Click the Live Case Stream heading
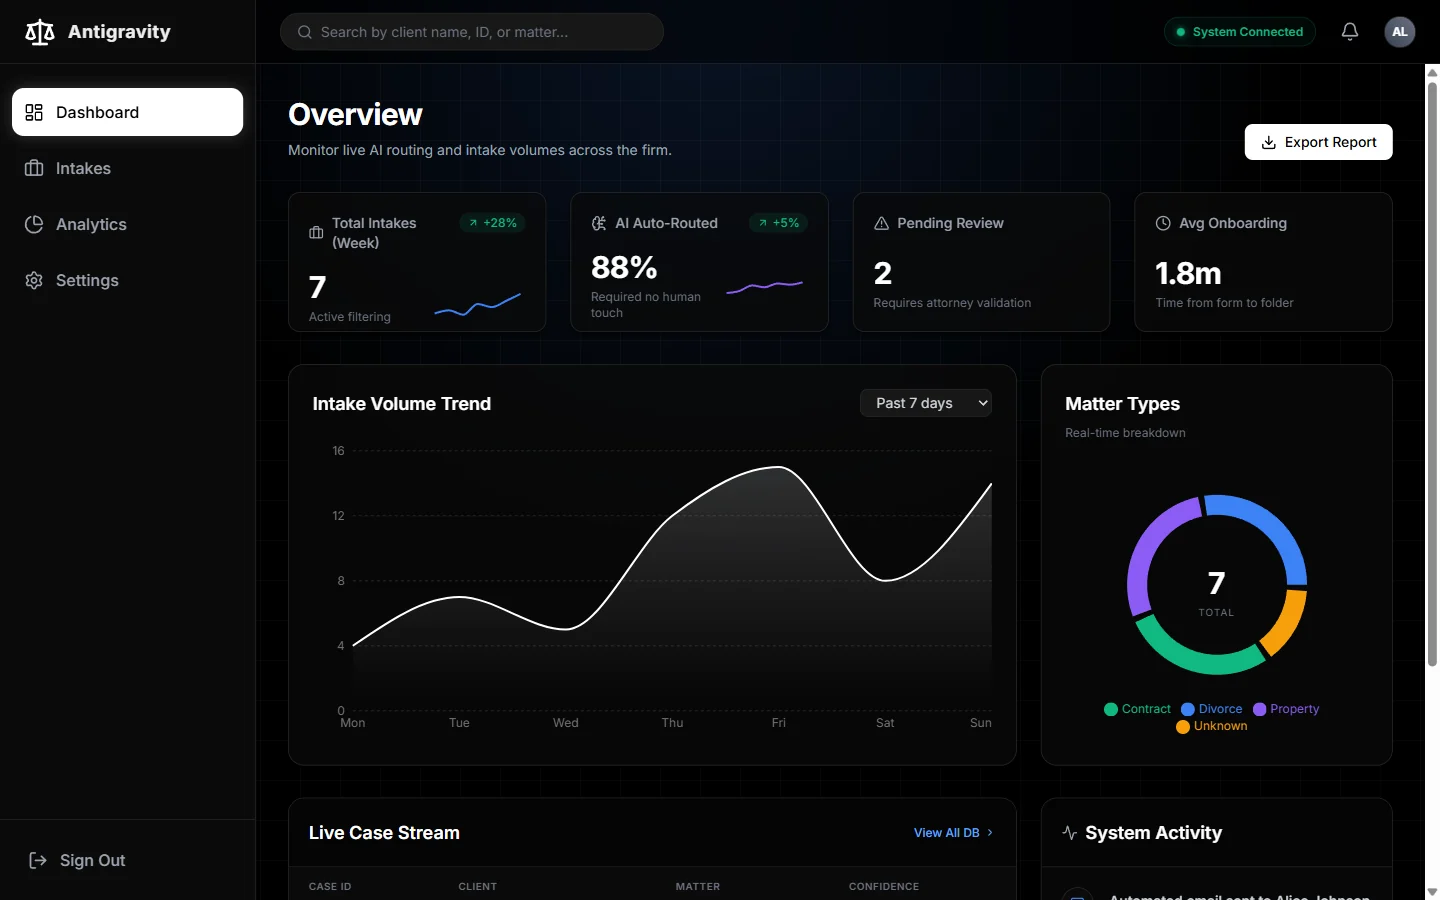This screenshot has width=1440, height=900. [x=384, y=833]
